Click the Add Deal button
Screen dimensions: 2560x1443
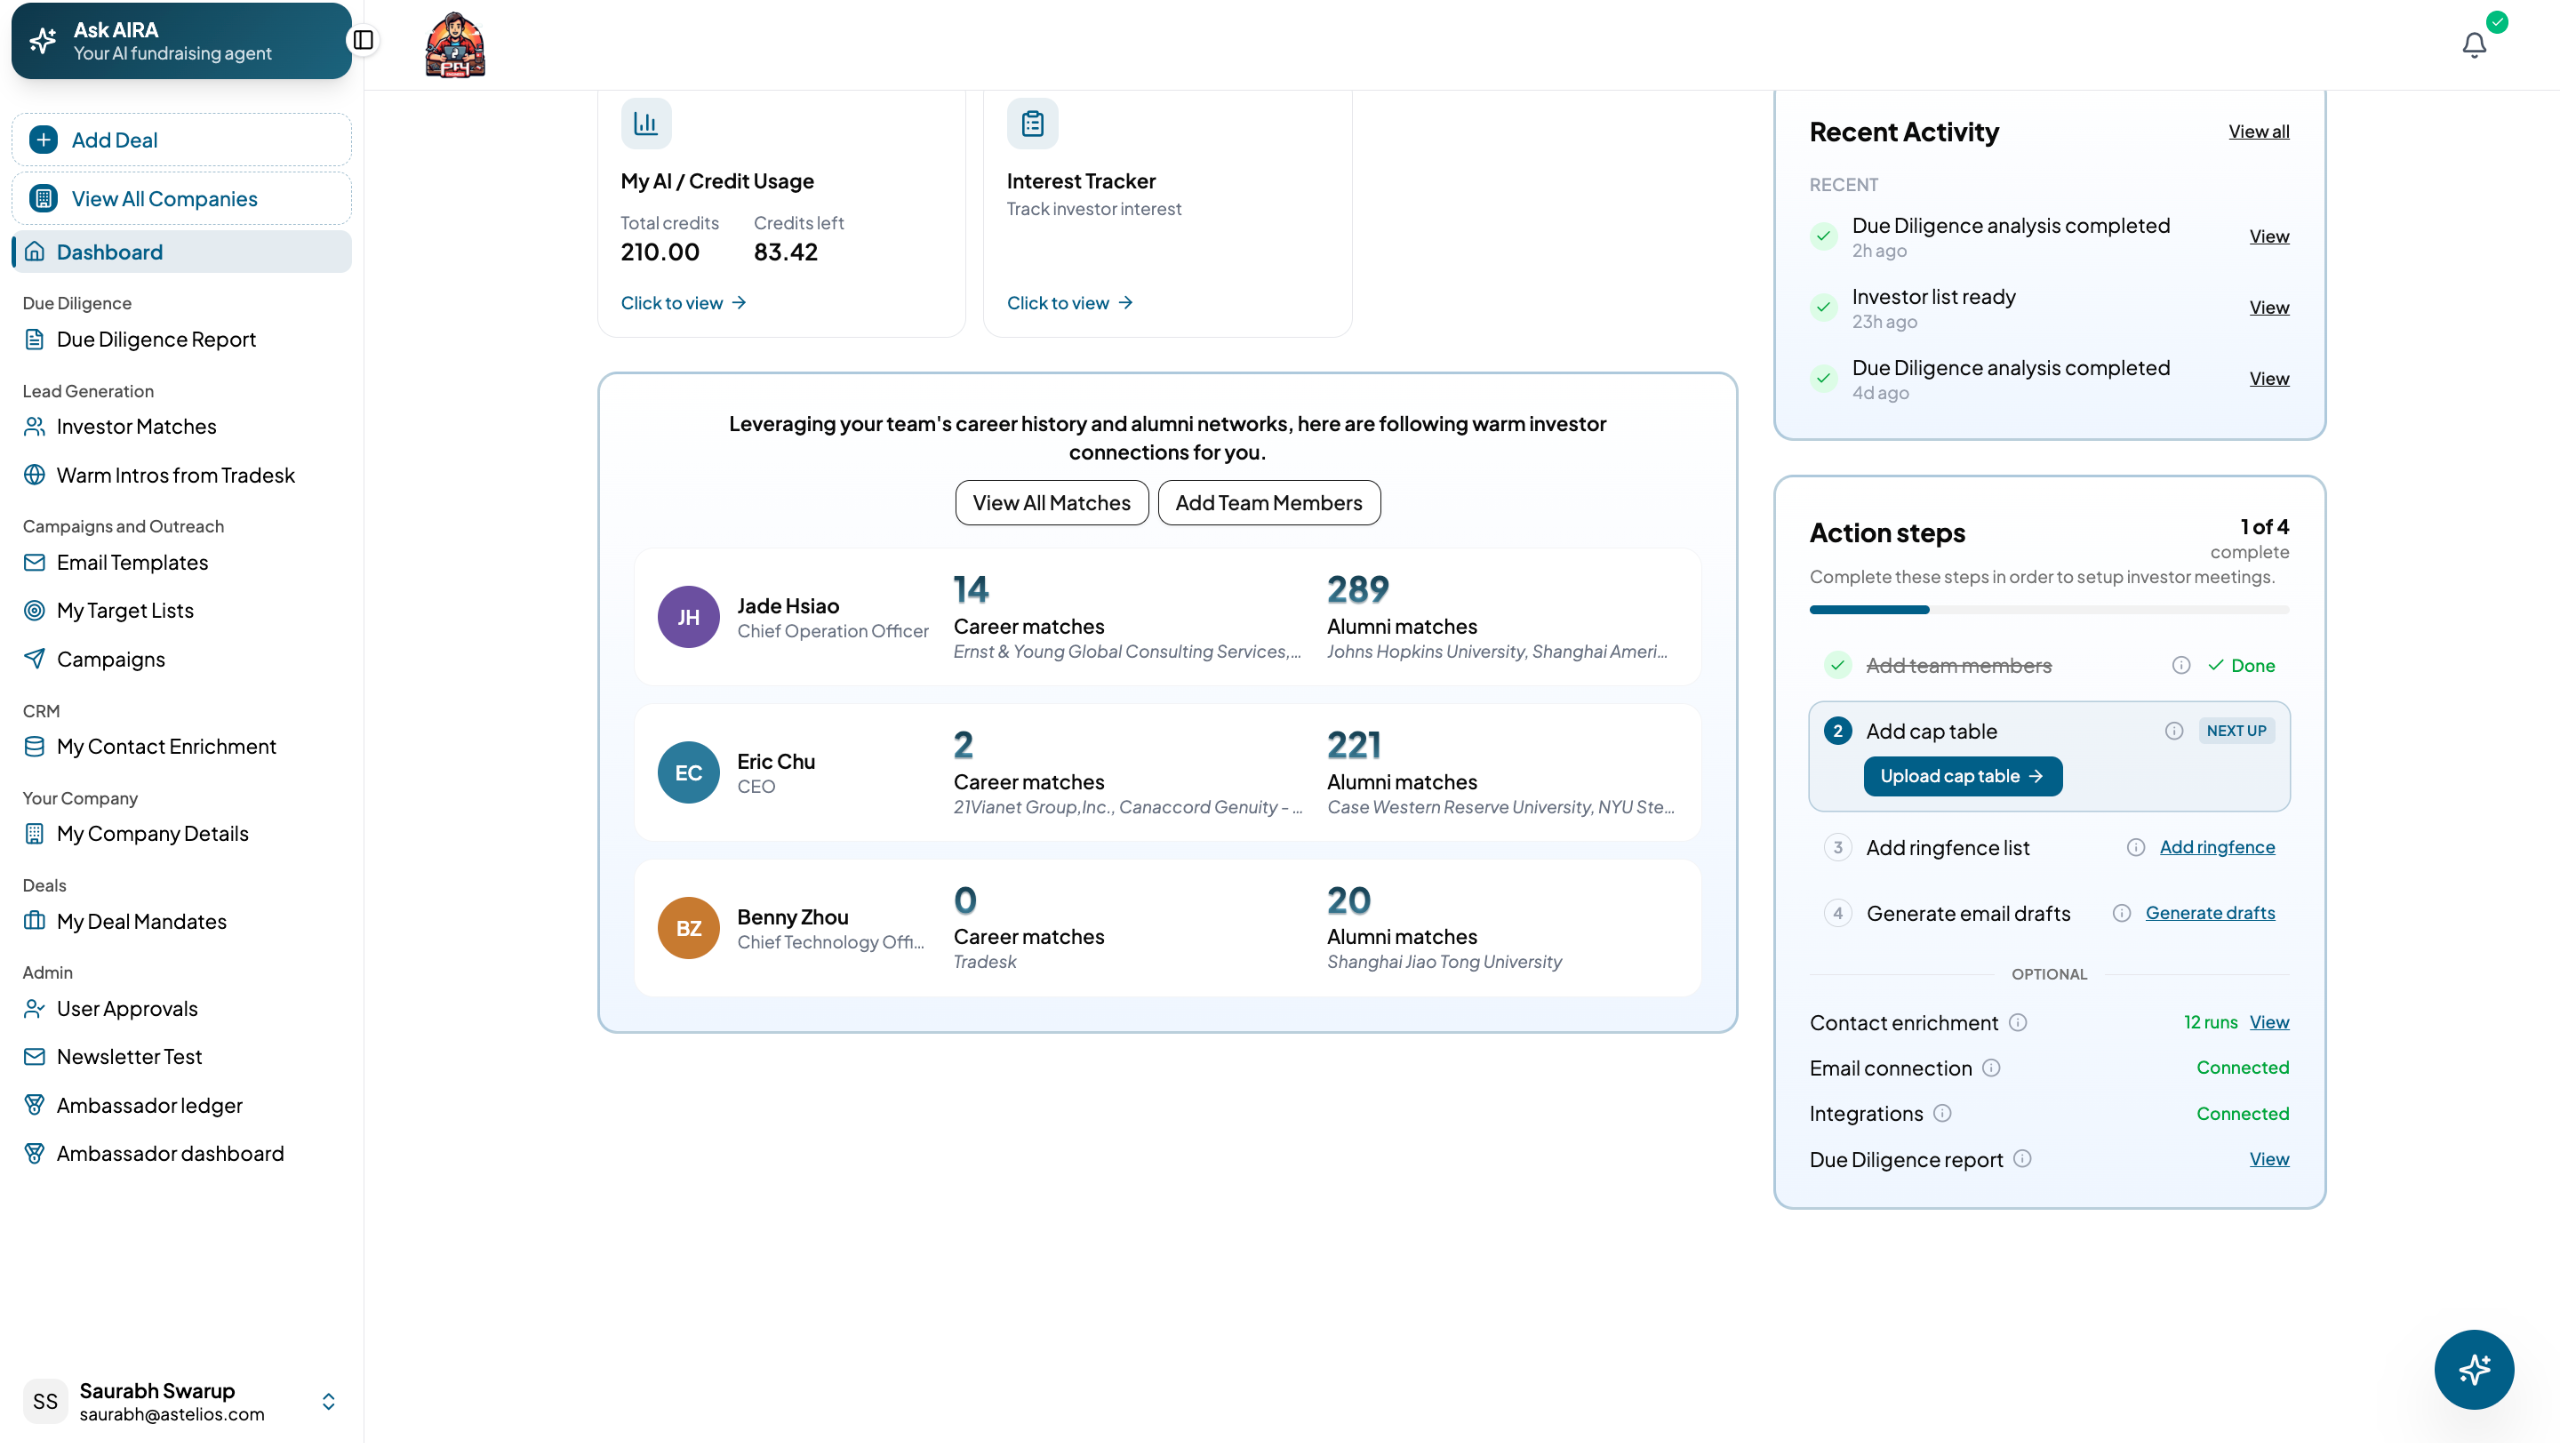pyautogui.click(x=181, y=140)
